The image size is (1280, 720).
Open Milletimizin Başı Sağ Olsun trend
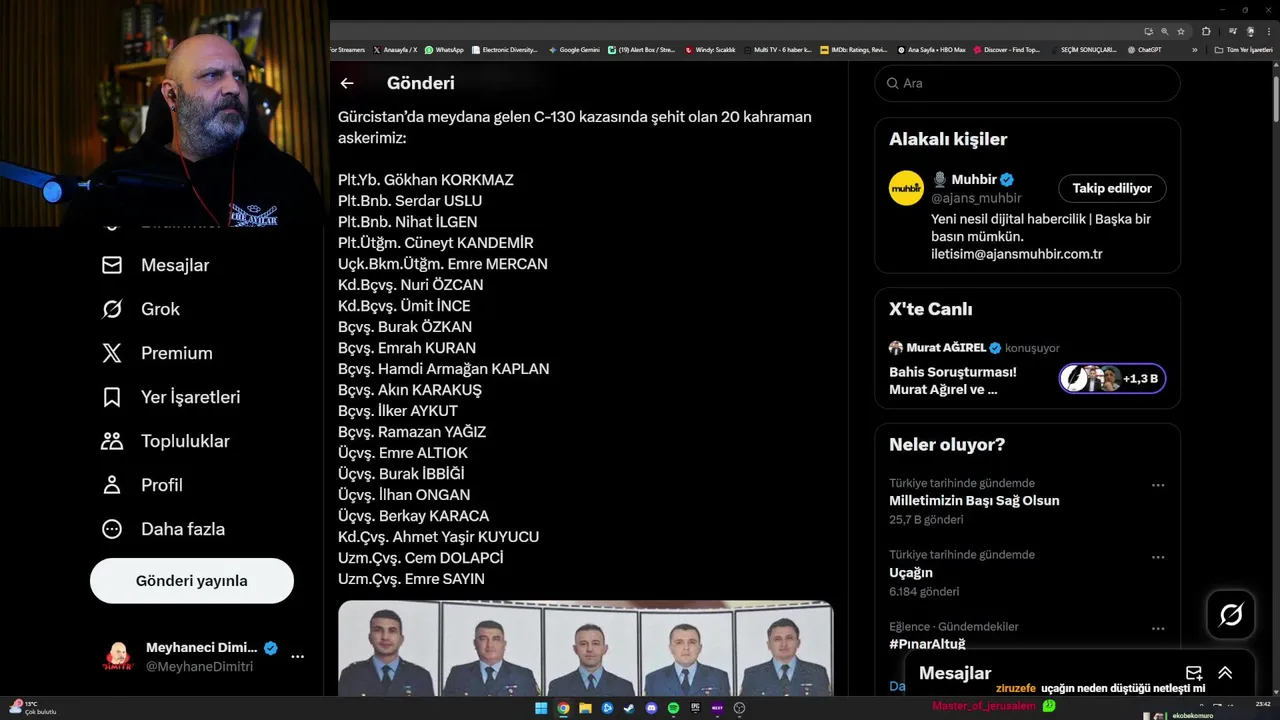click(974, 500)
